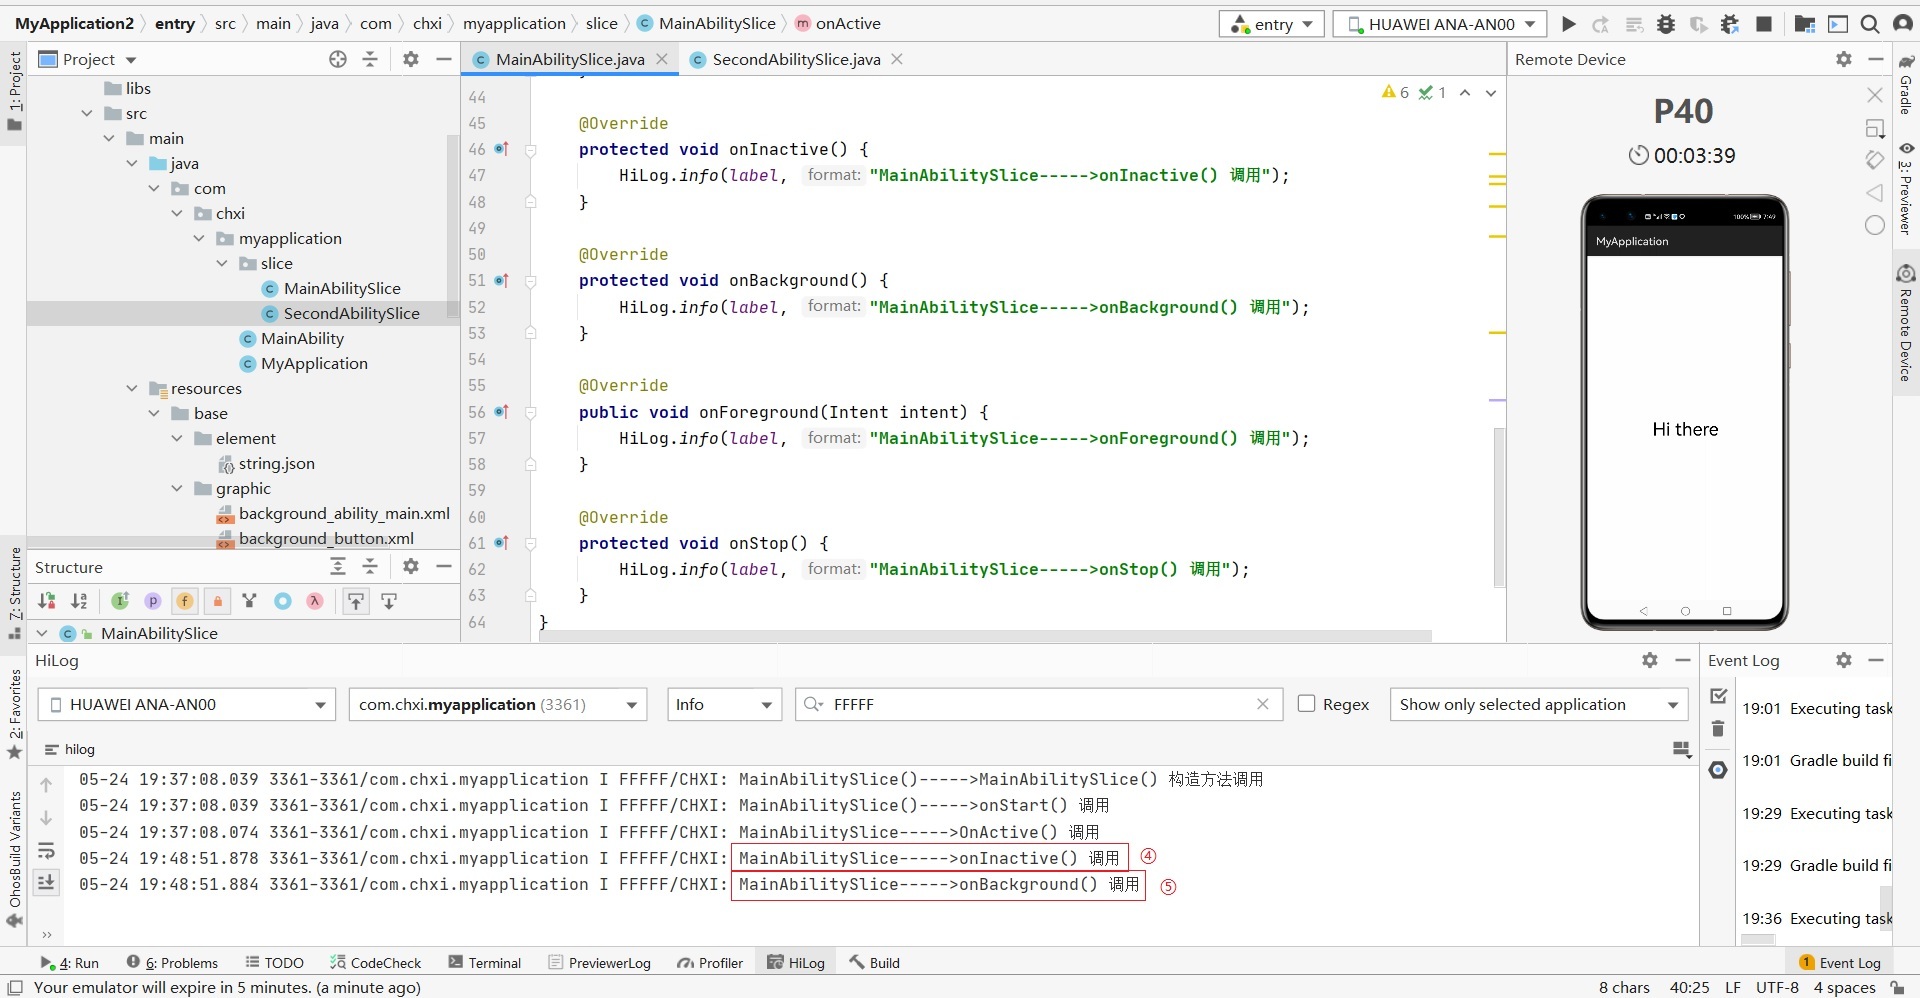Open the Search Everywhere magnifier icon

point(1869,24)
